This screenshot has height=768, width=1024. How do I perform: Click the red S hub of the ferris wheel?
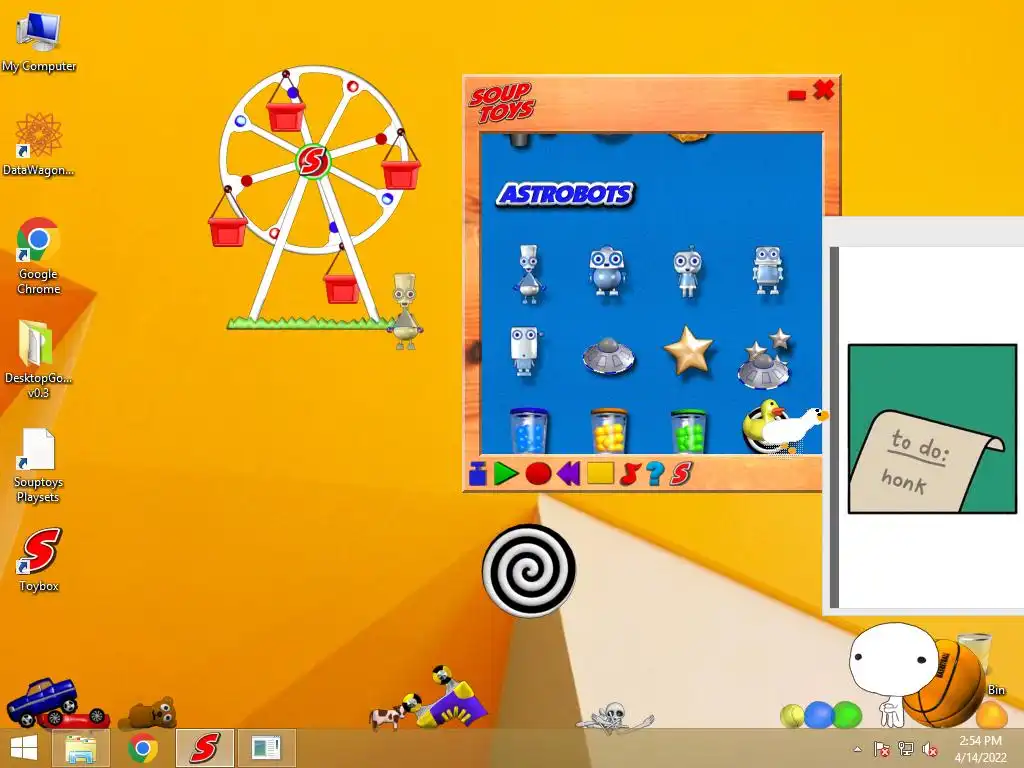313,161
